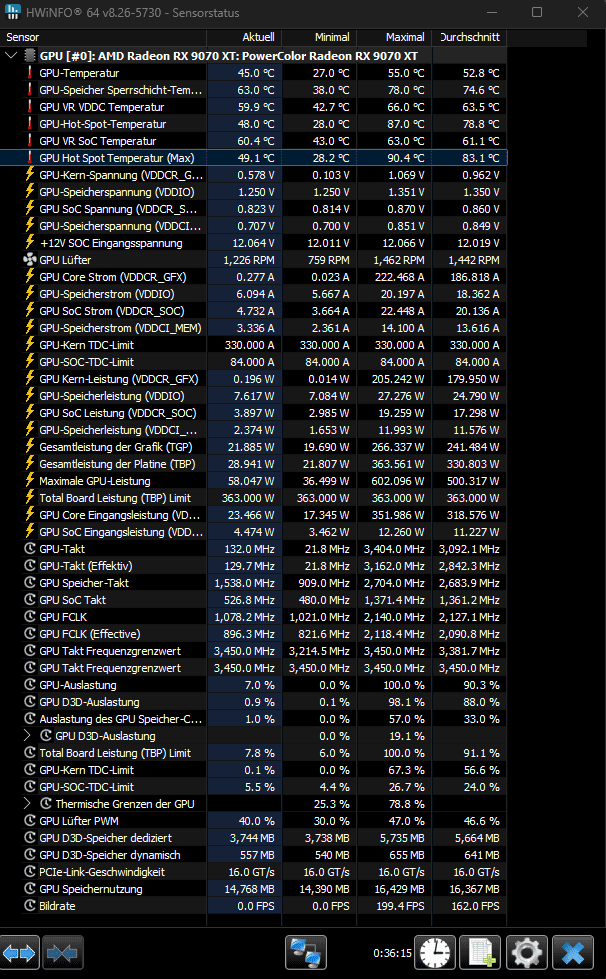Click clock icon beside GPU Lüfter PWM
This screenshot has width=606, height=979.
click(x=29, y=820)
